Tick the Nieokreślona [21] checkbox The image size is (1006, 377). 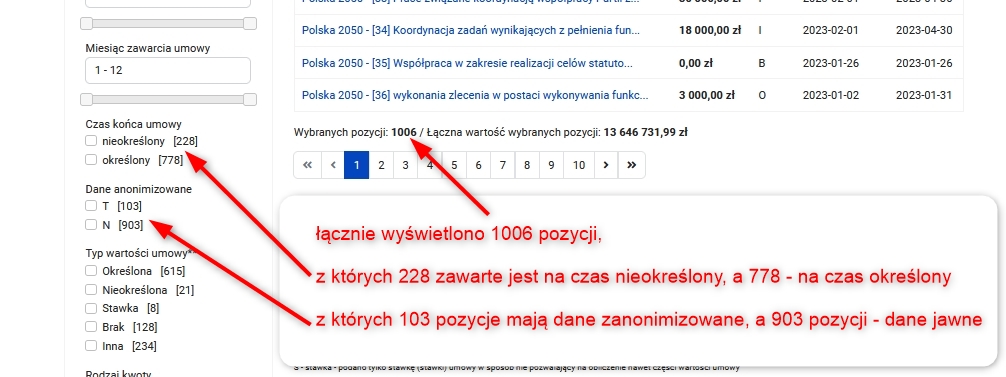[x=91, y=290]
